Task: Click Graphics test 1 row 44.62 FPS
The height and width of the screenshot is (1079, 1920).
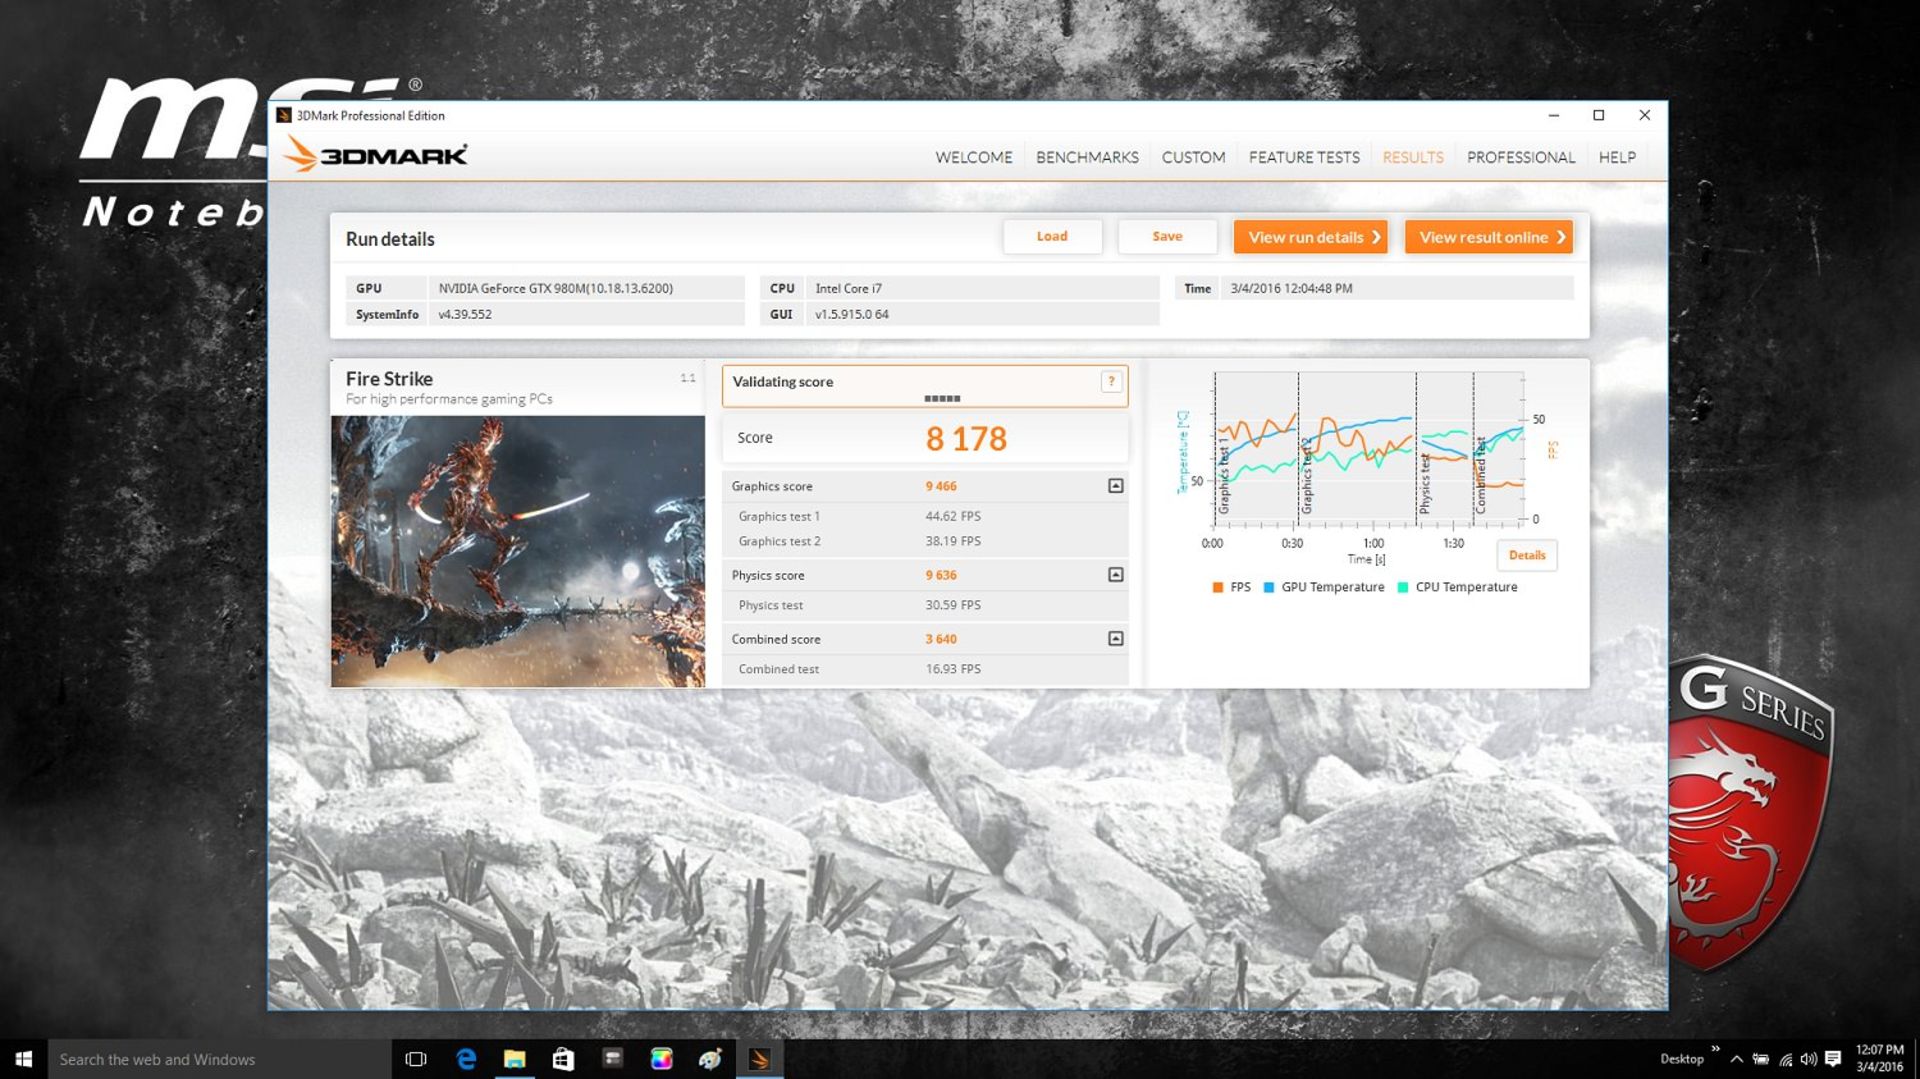Action: (925, 516)
